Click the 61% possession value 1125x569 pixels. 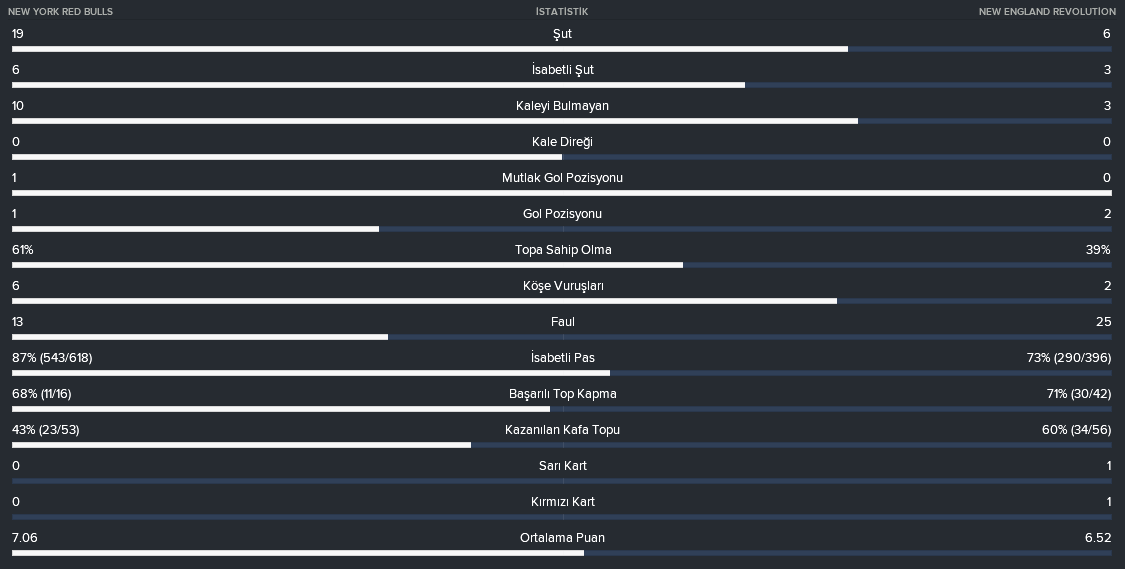click(23, 250)
